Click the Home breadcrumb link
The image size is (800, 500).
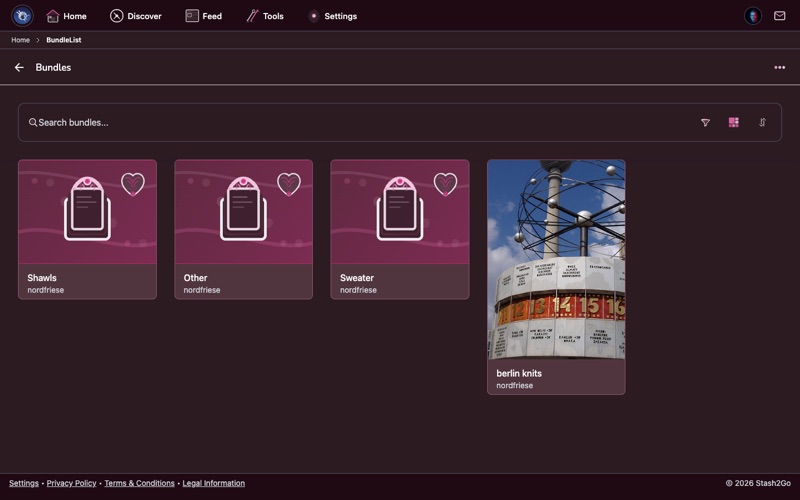20,40
